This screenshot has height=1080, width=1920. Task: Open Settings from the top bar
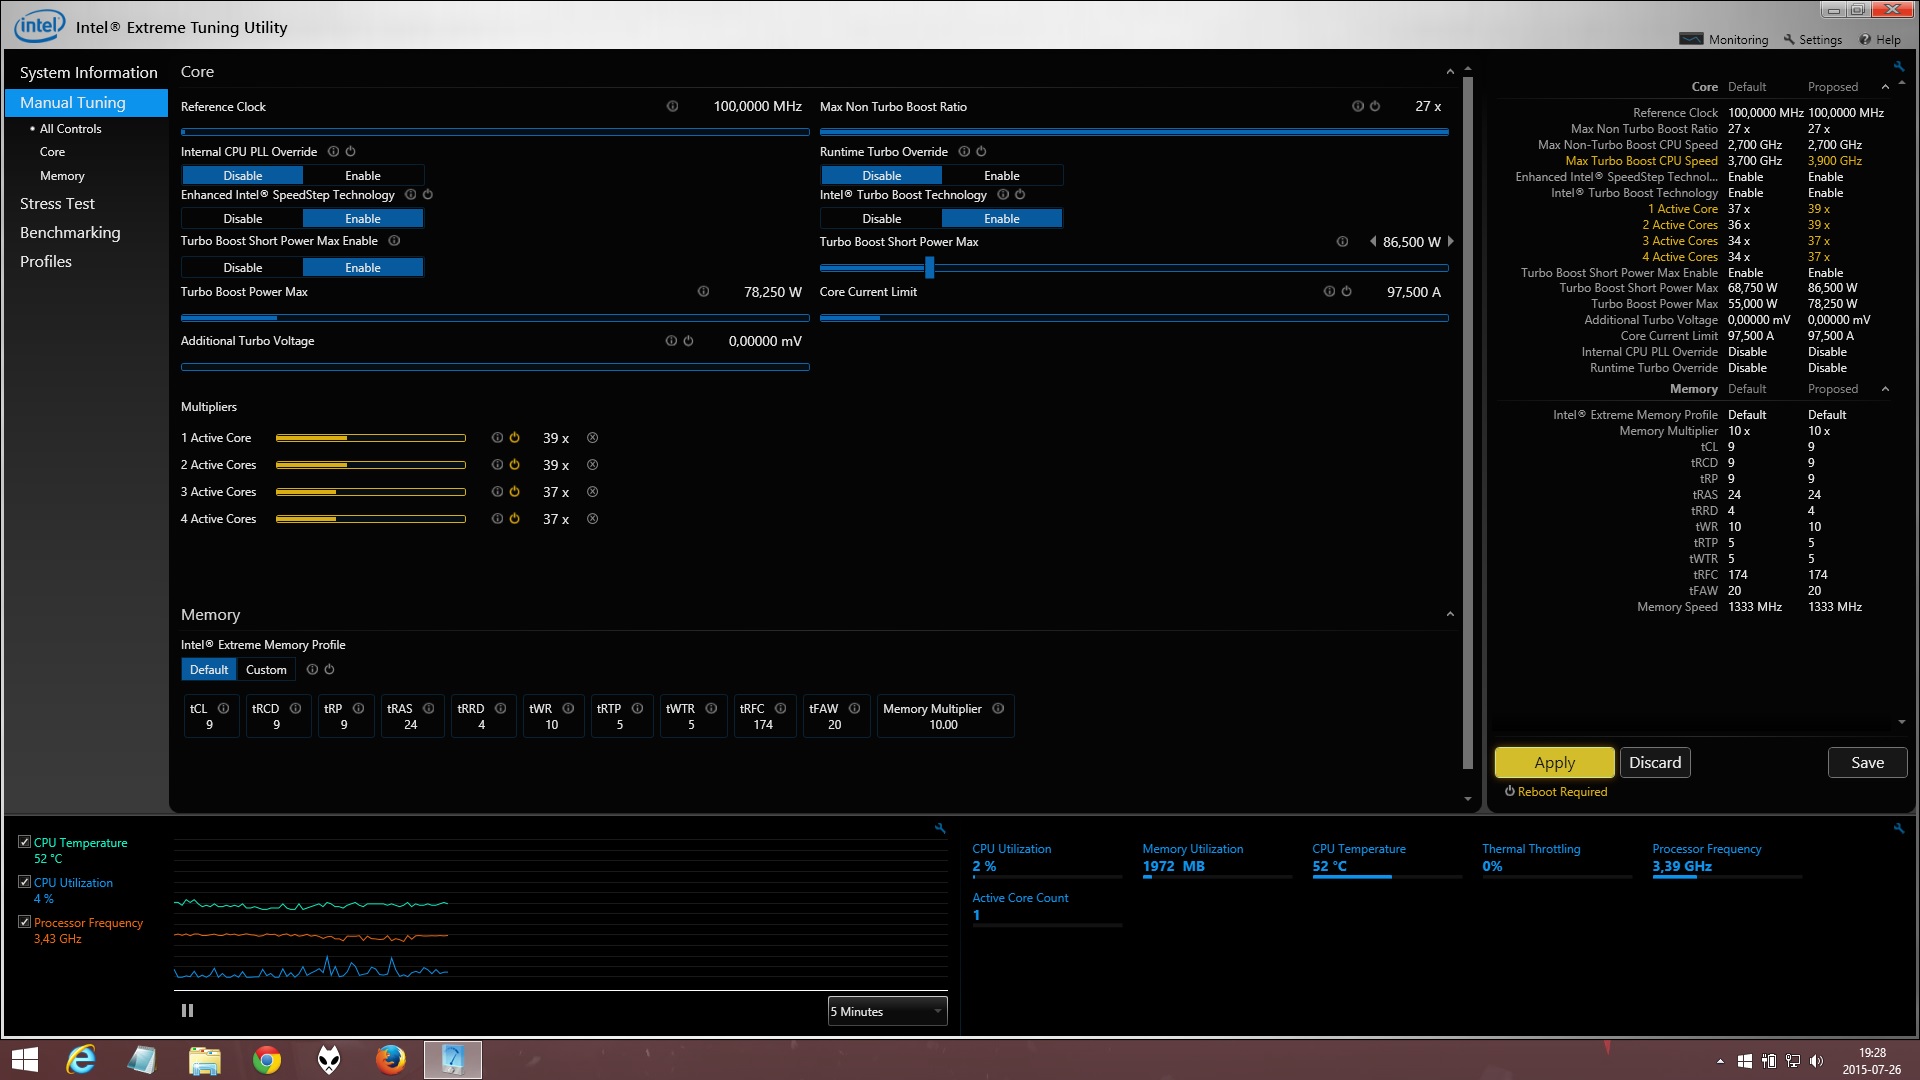1812,40
